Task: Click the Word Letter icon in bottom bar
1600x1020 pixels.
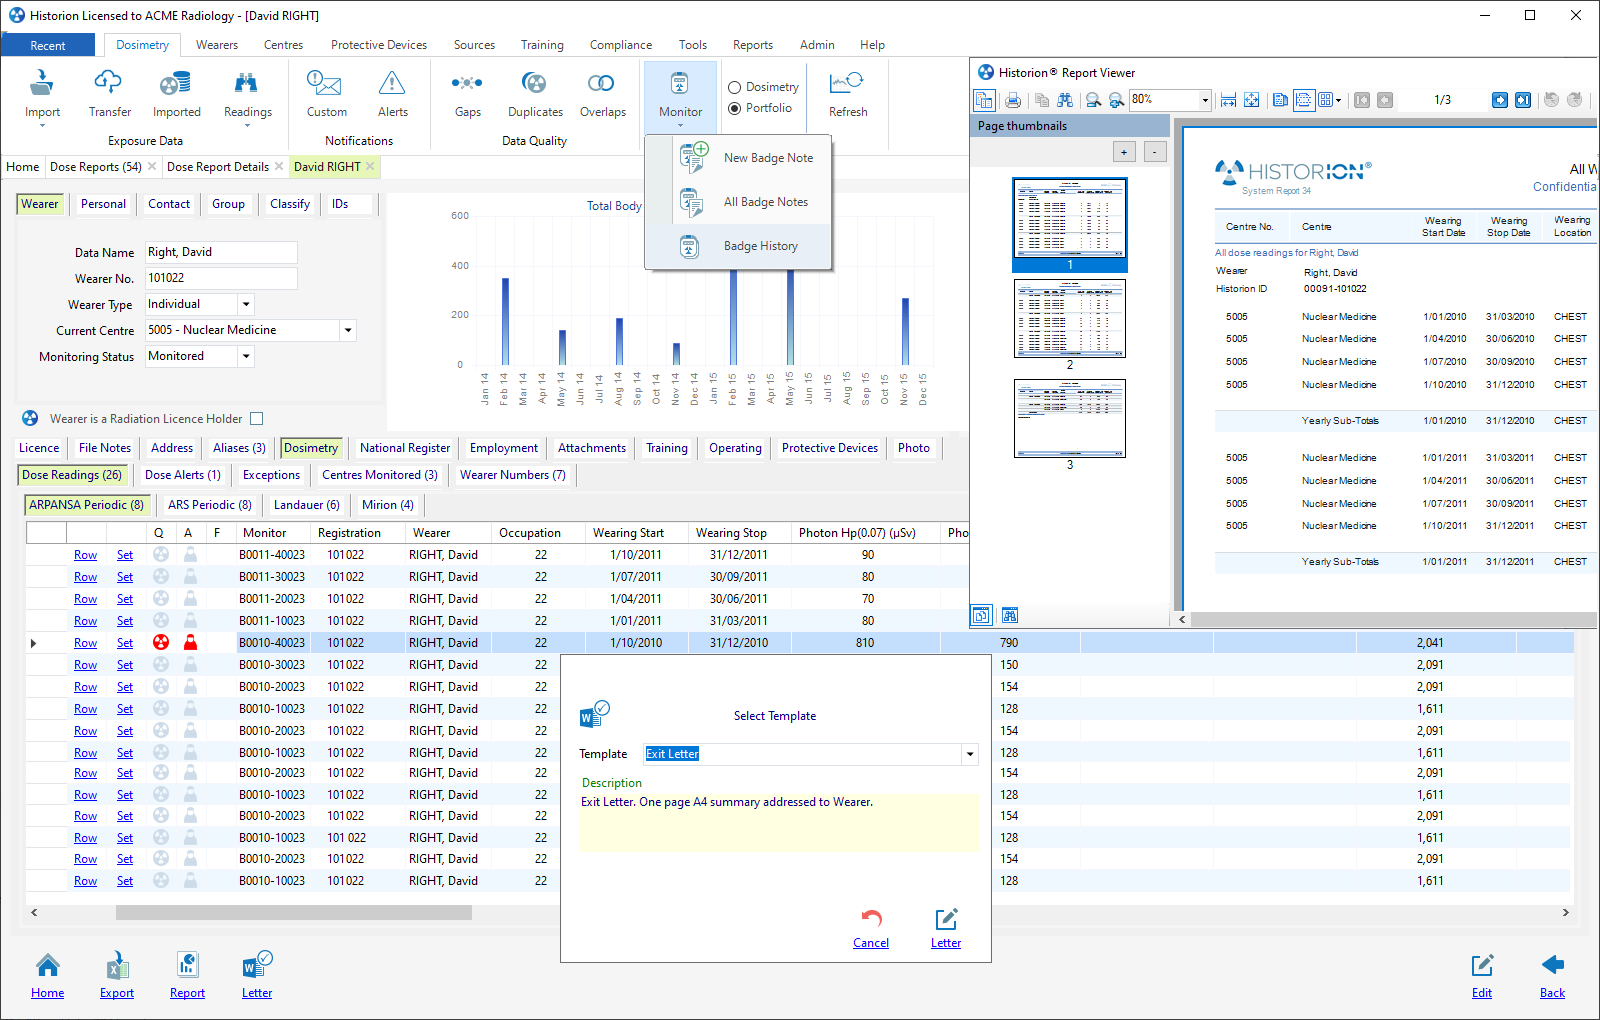Action: pos(257,966)
